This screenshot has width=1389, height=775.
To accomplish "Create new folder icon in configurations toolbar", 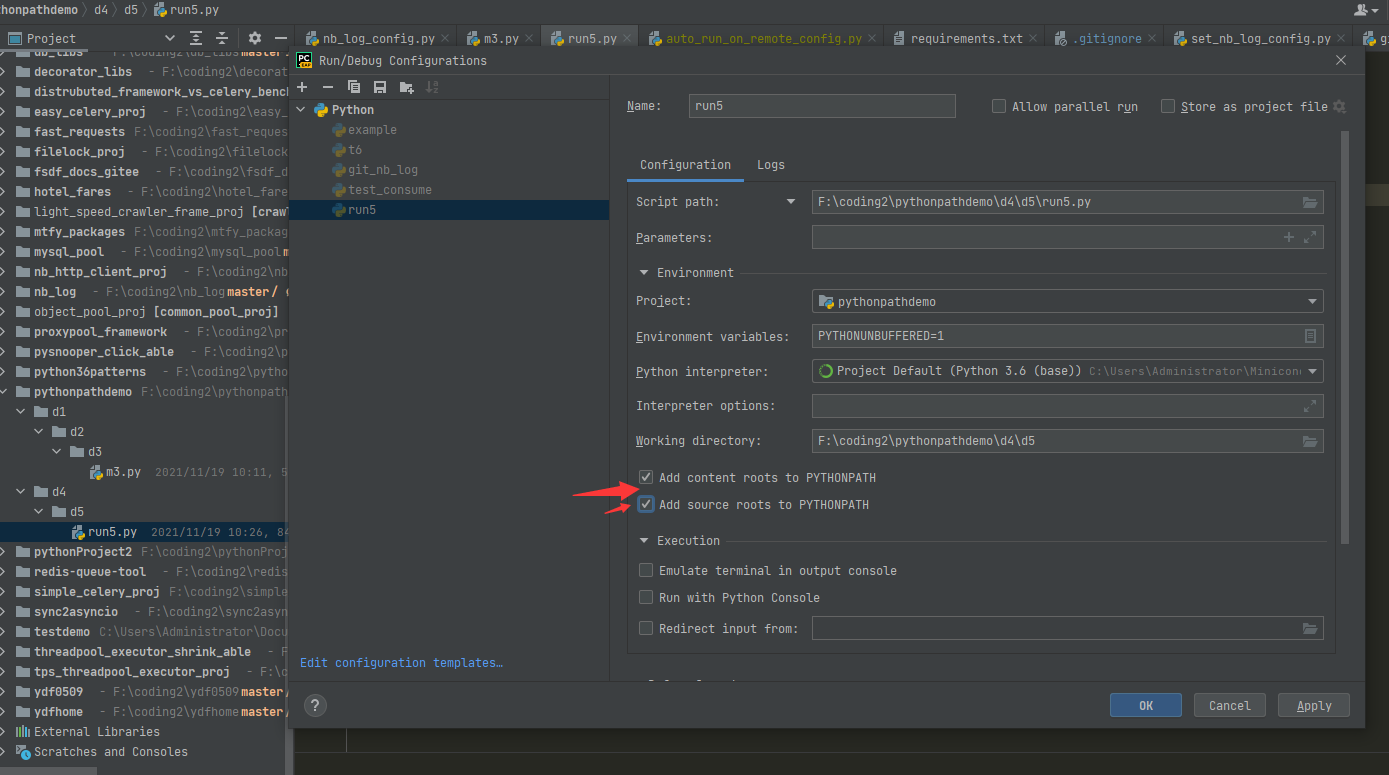I will pyautogui.click(x=406, y=87).
